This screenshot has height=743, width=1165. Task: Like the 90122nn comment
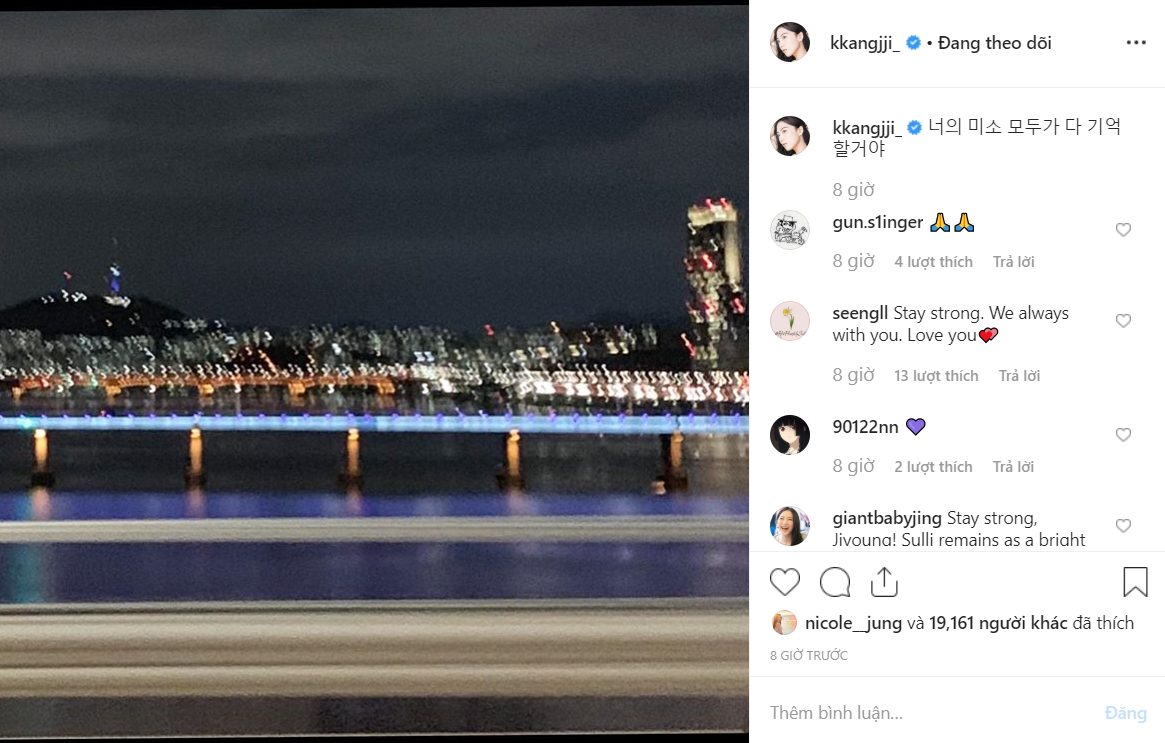(x=1123, y=435)
